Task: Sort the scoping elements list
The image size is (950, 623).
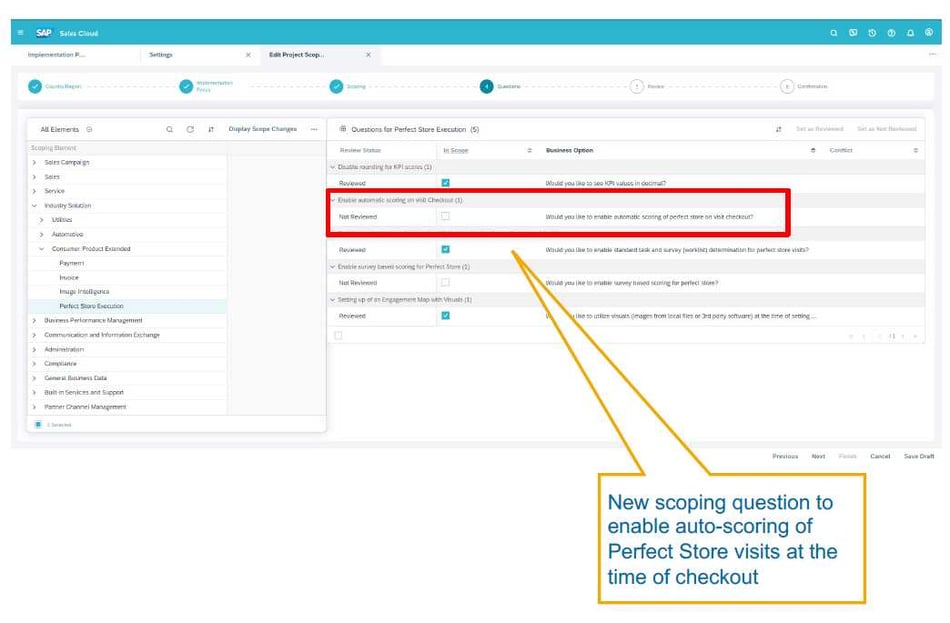Action: 211,129
